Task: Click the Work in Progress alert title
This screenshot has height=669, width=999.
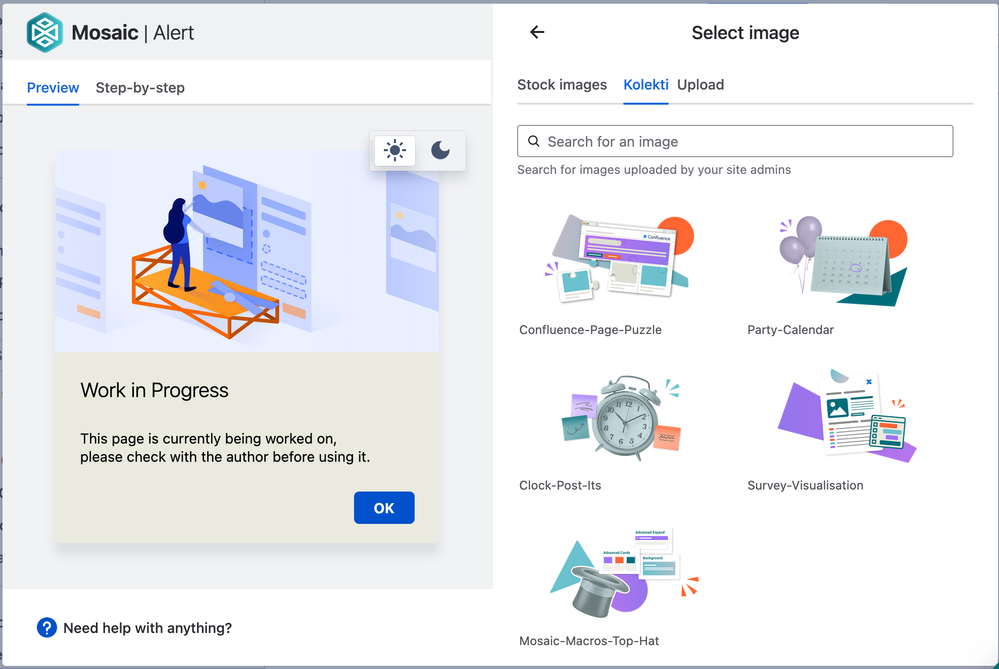Action: 154,390
